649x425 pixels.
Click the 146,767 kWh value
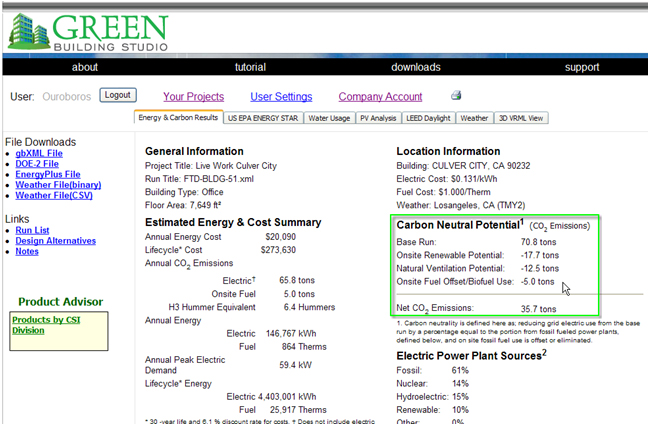pos(291,334)
